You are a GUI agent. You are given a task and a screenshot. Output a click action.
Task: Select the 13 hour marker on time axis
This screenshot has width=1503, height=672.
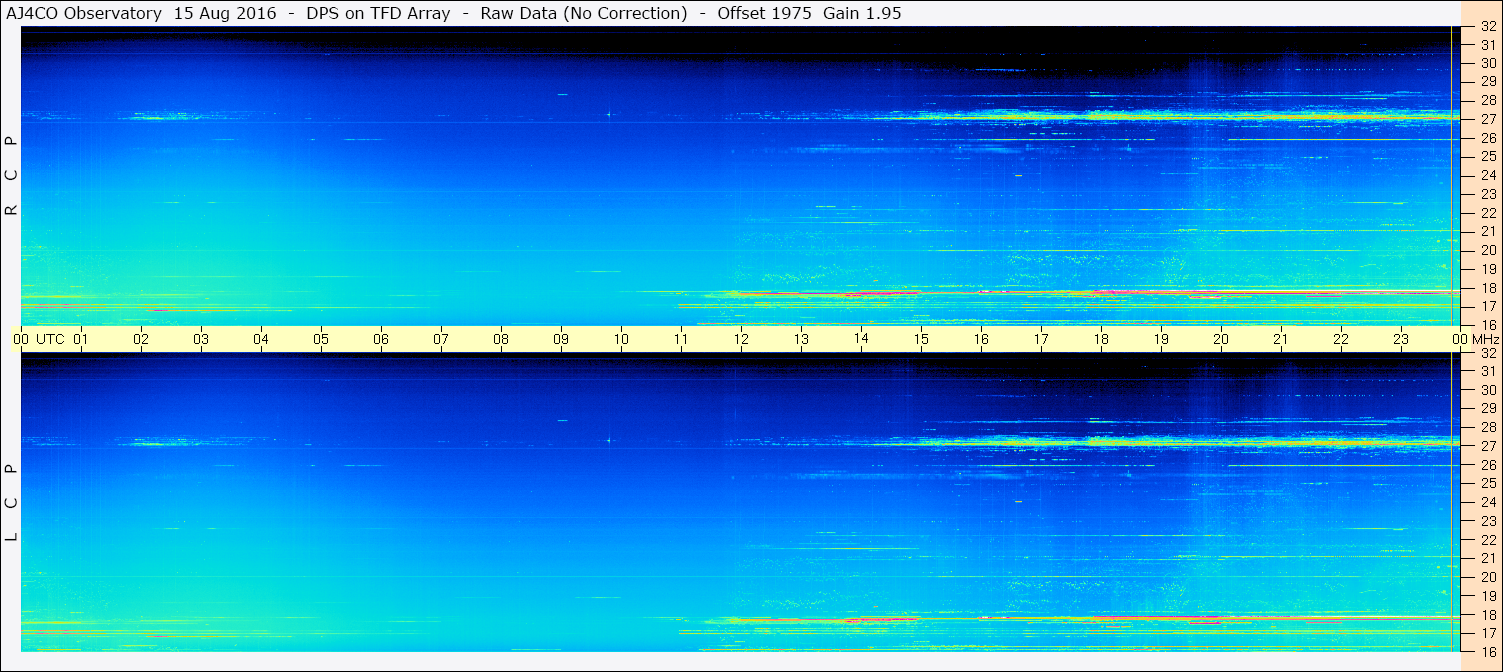tap(801, 339)
